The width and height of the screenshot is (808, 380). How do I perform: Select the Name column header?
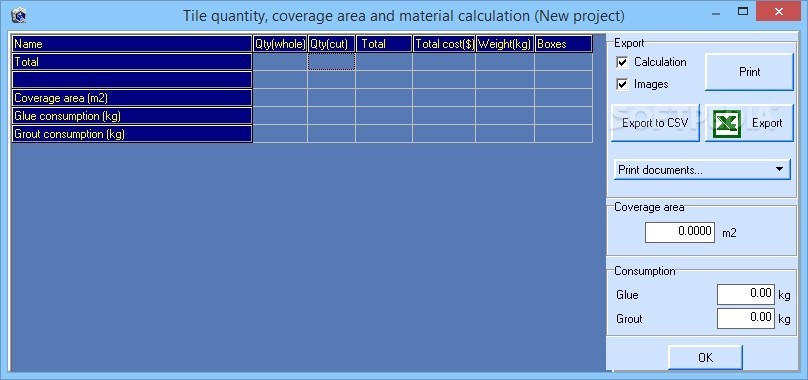click(132, 44)
